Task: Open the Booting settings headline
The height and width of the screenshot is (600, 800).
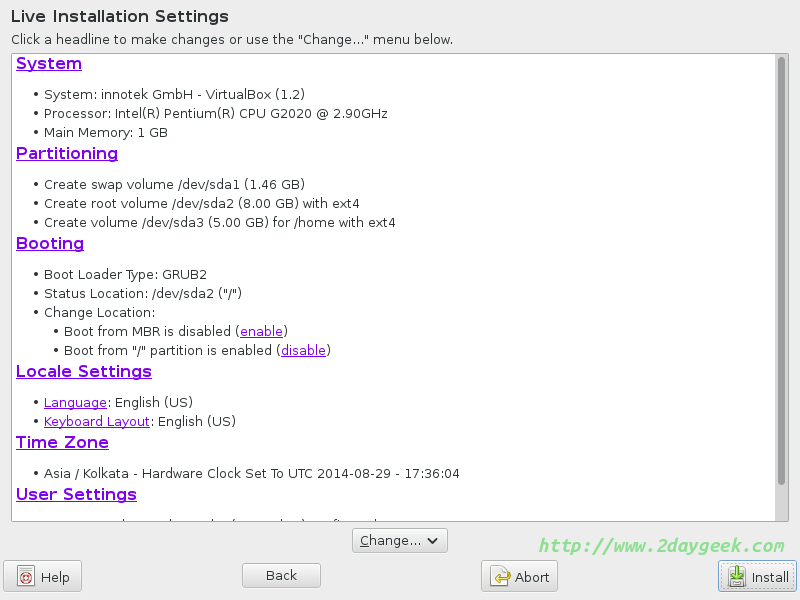Action: 50,244
